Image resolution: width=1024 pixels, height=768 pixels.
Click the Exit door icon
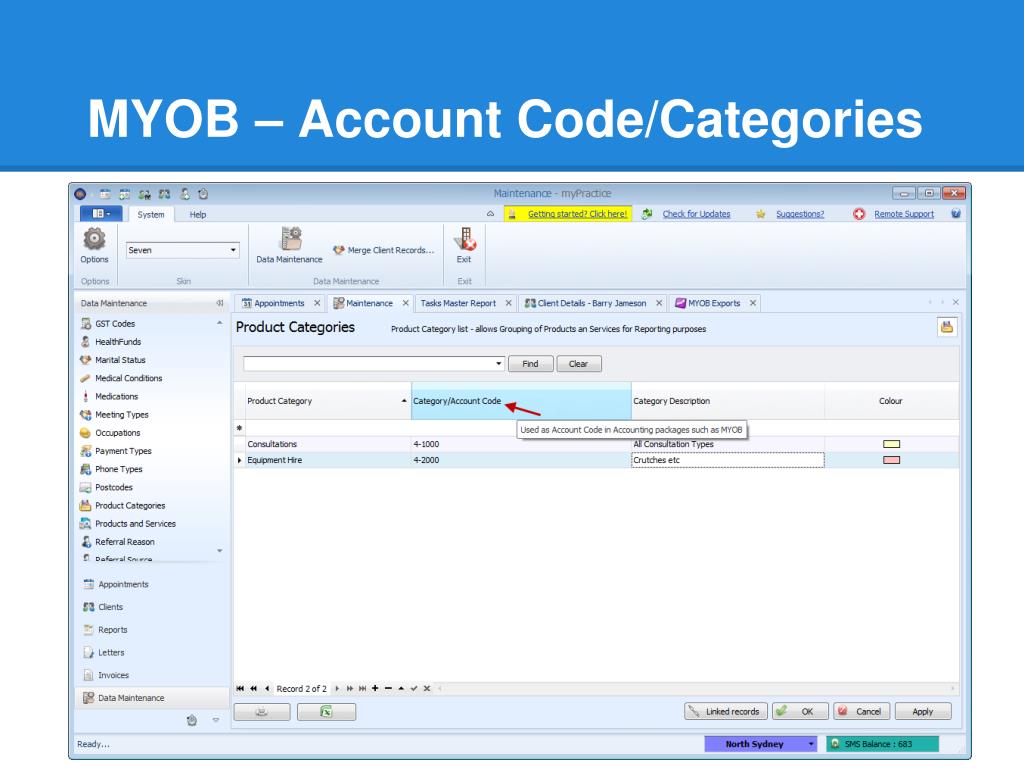464,246
